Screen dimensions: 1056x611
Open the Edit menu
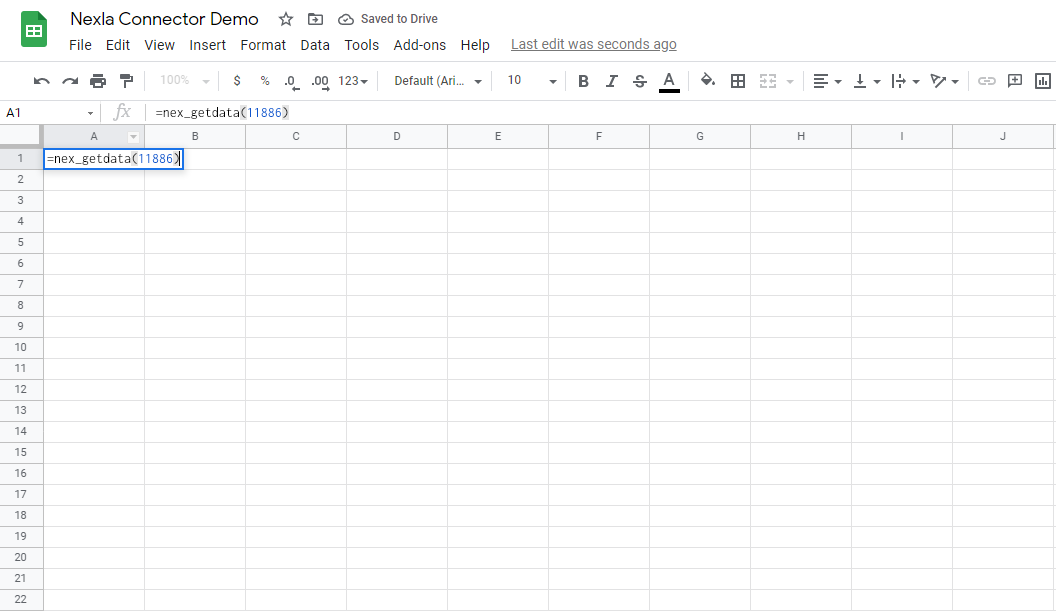click(118, 45)
